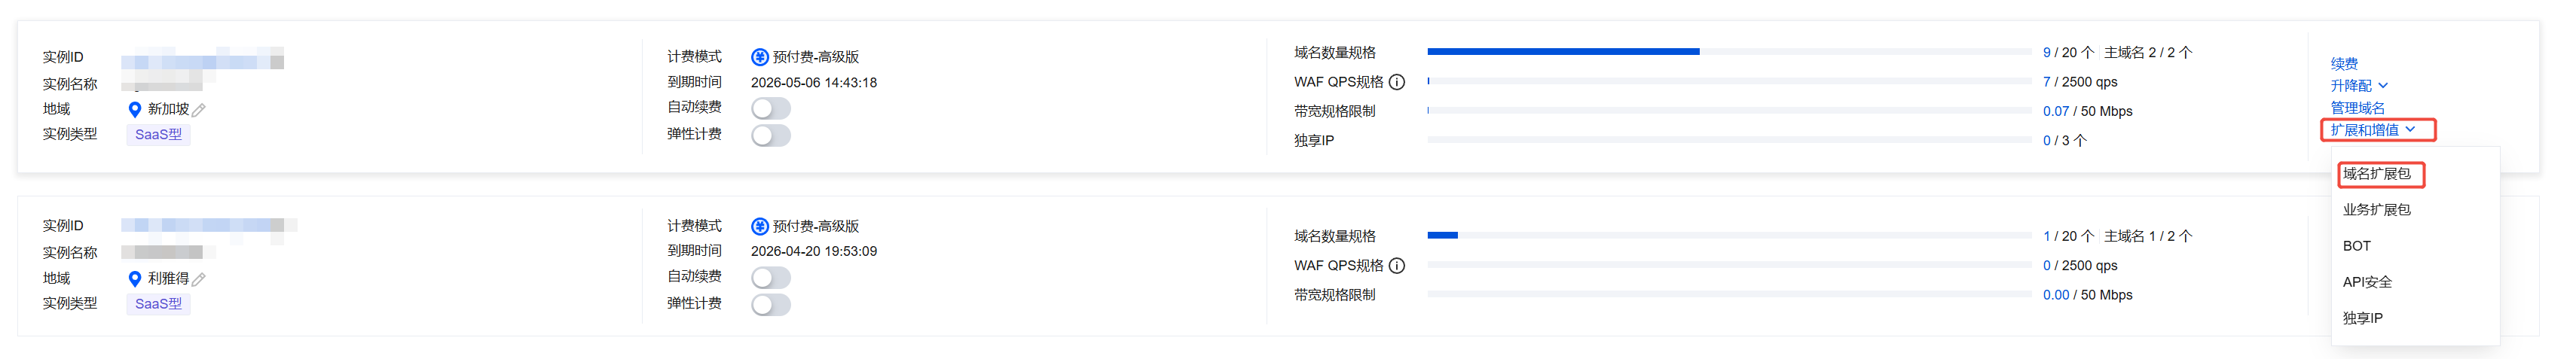2576x359 pixels.
Task: Toggle 弹性计费 for the Singapore instance
Action: tap(770, 135)
